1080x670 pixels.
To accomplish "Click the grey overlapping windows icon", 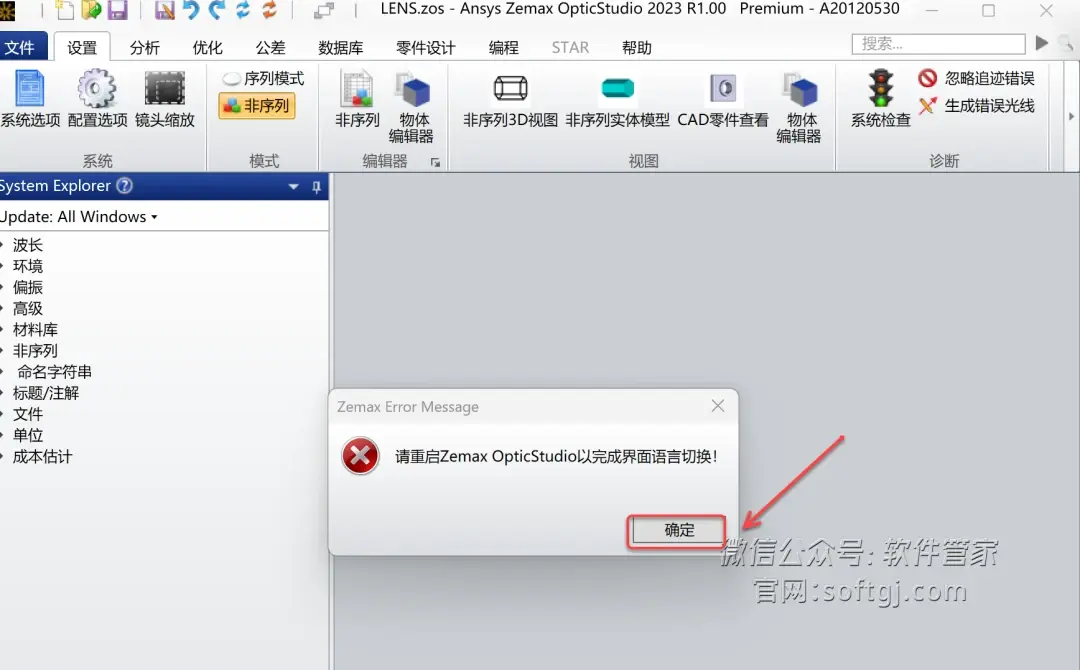I will click(324, 10).
